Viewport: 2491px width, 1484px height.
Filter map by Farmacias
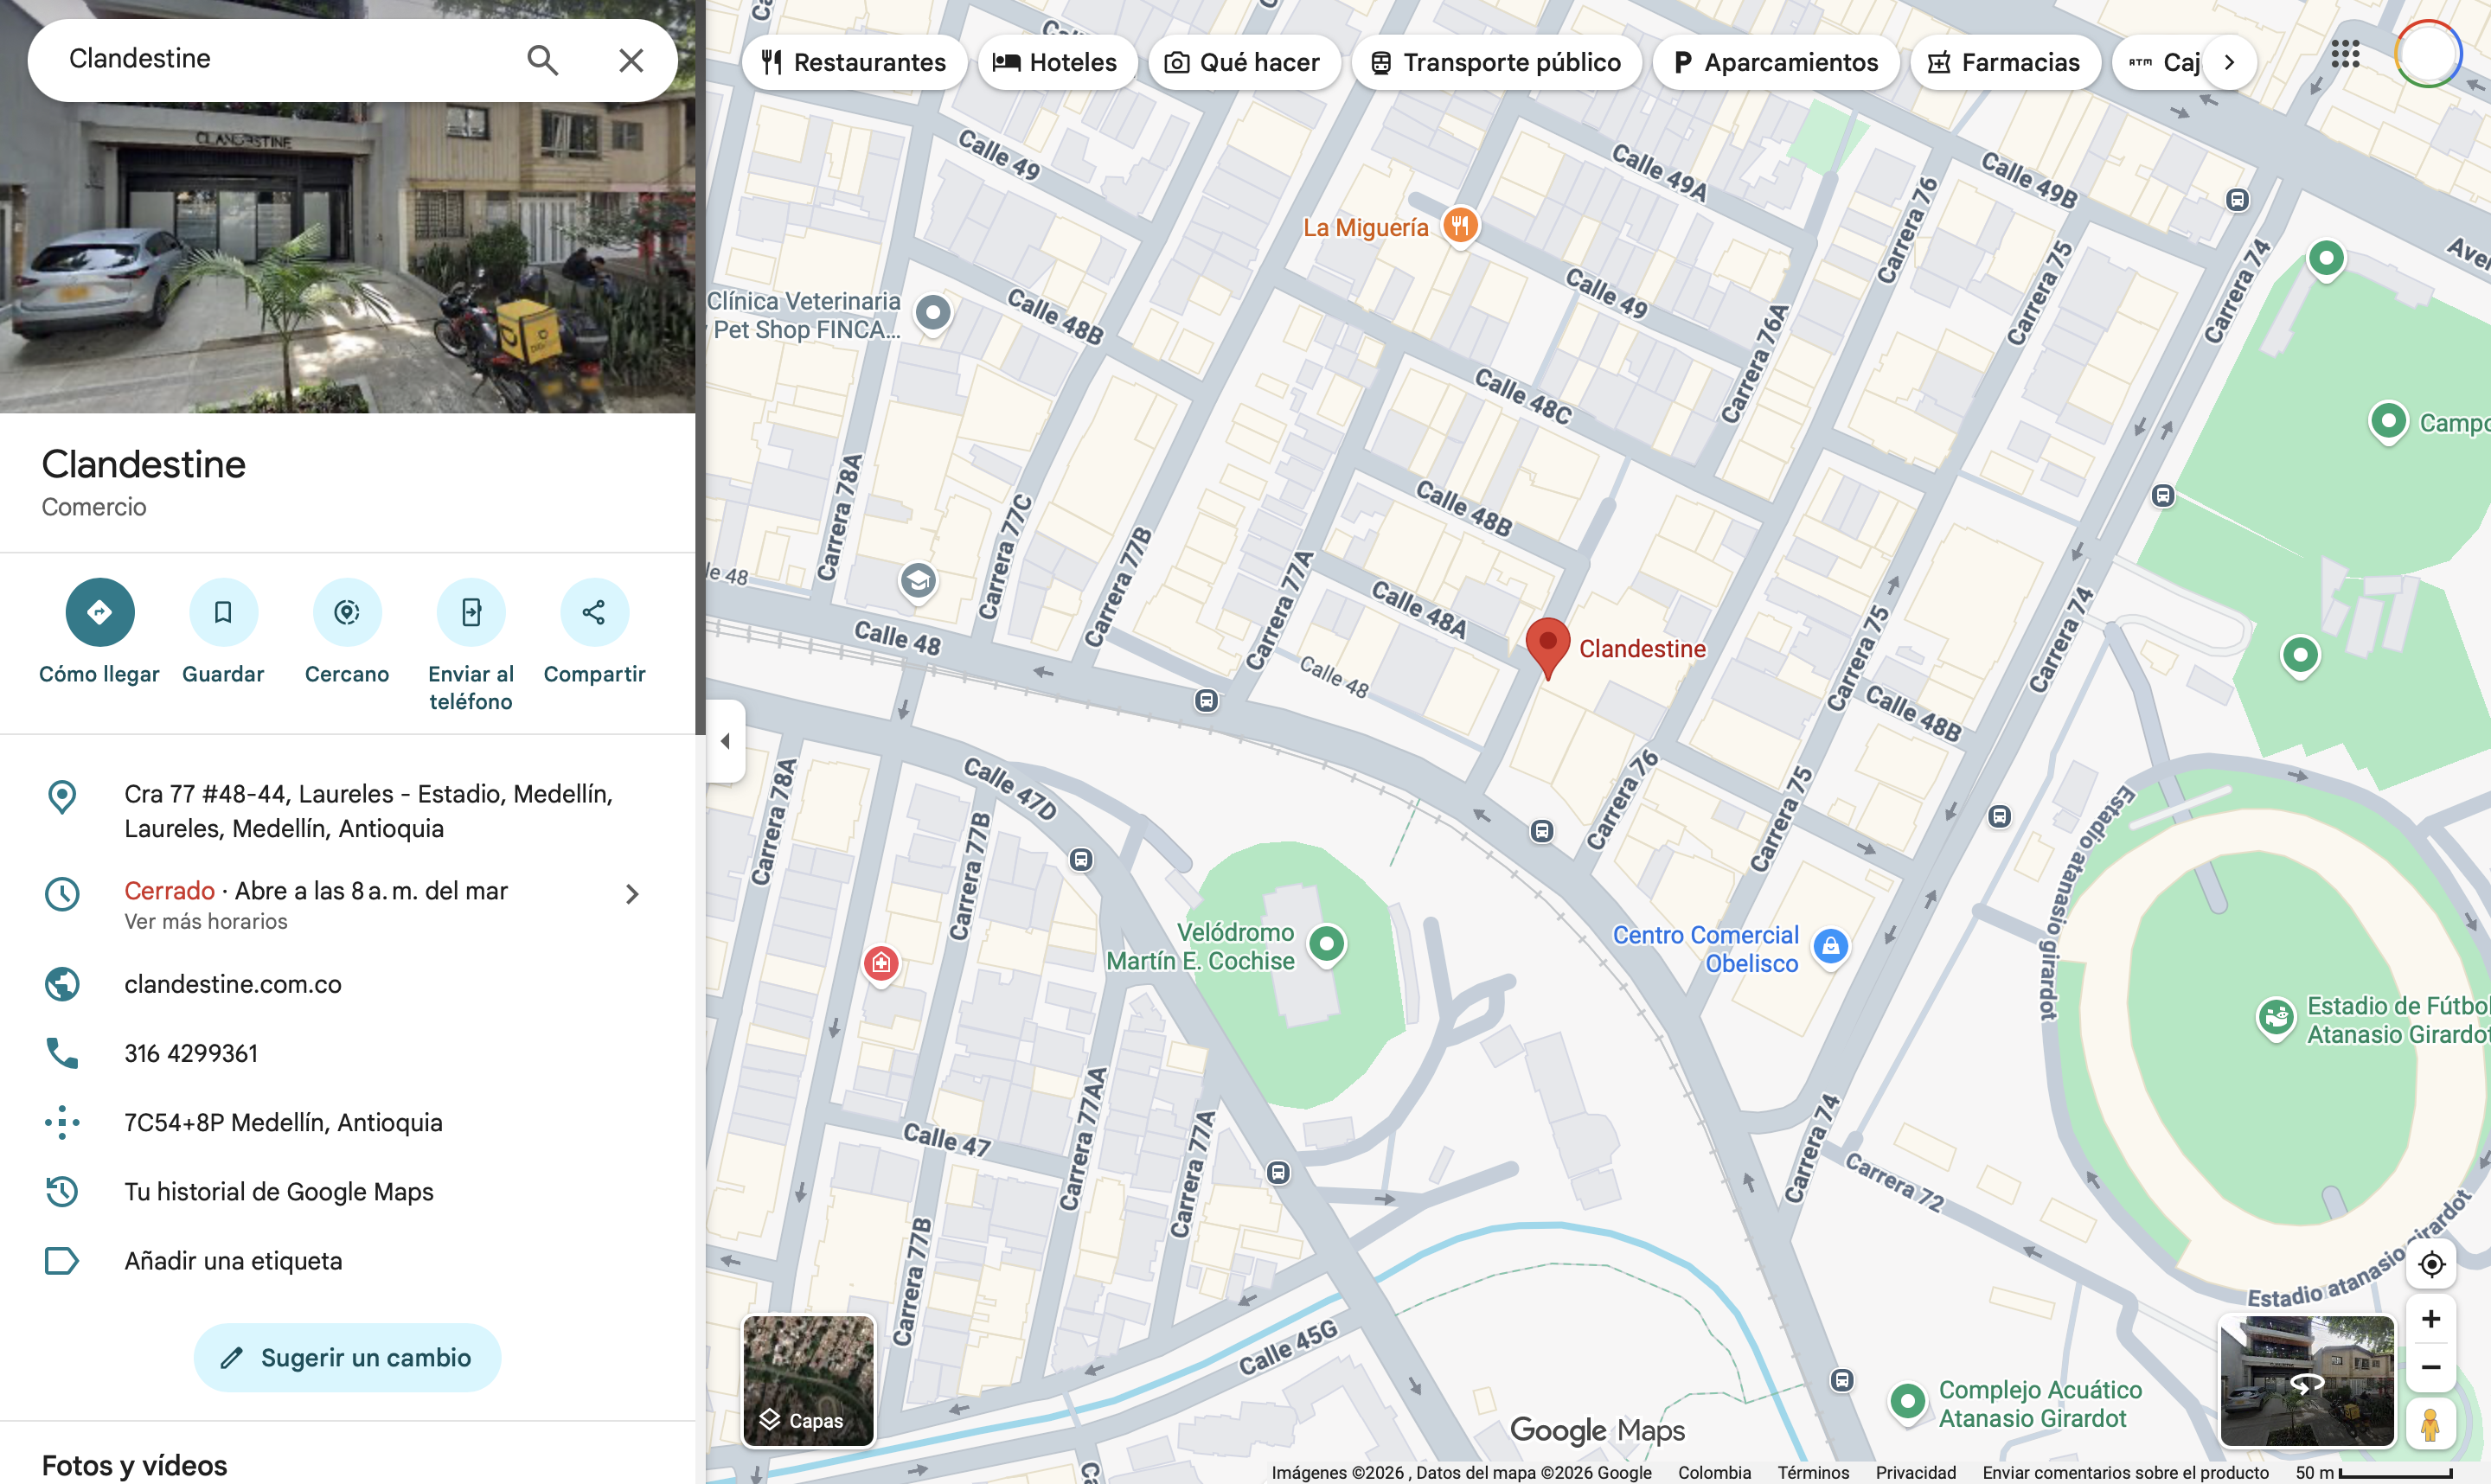click(x=2005, y=62)
